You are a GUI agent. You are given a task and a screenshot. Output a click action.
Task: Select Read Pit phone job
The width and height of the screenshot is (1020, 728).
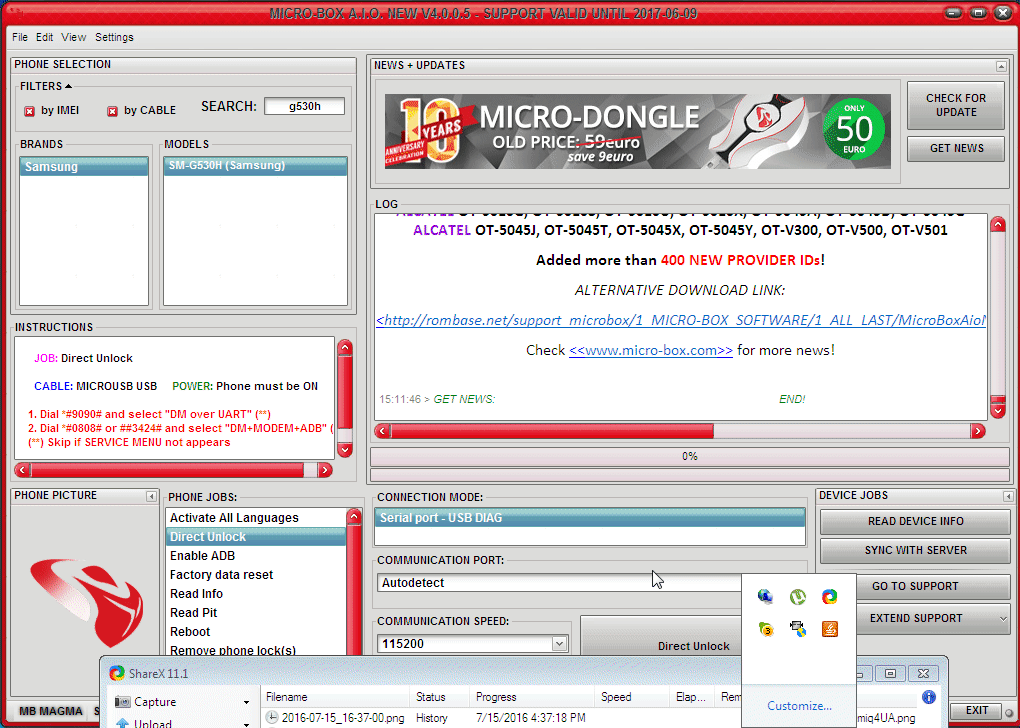click(256, 612)
